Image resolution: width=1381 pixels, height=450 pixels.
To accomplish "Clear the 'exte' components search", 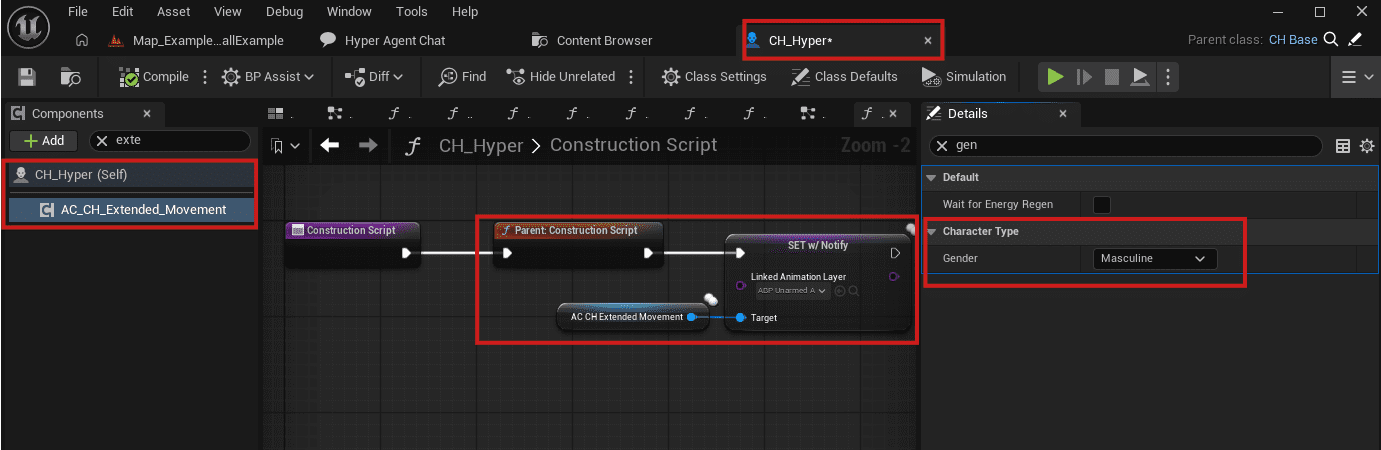I will click(102, 141).
